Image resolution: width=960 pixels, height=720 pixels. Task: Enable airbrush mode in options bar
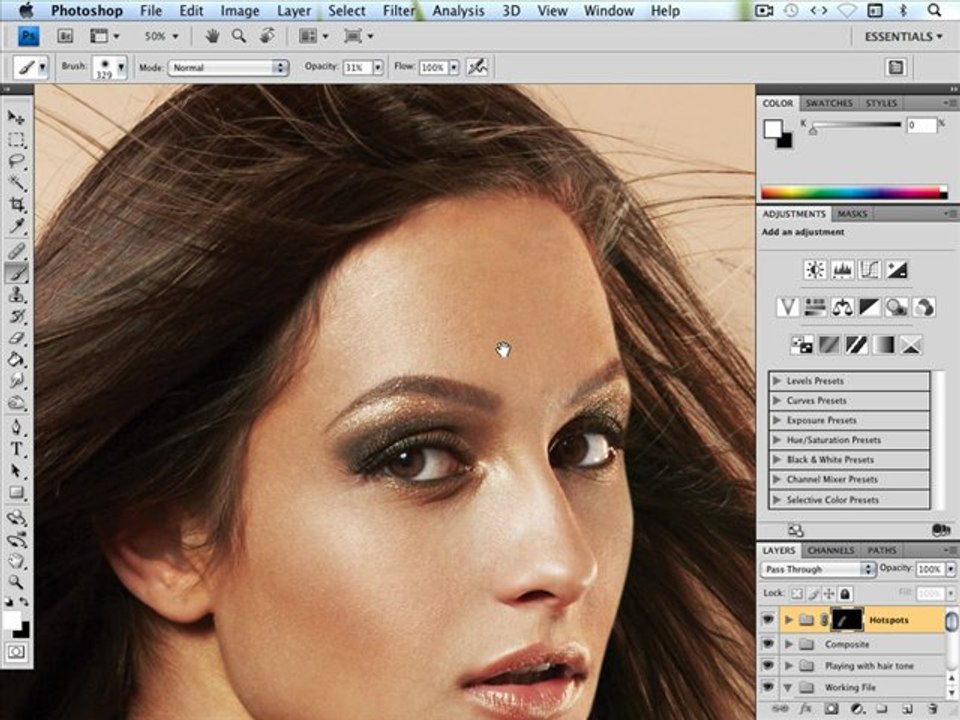[x=477, y=67]
